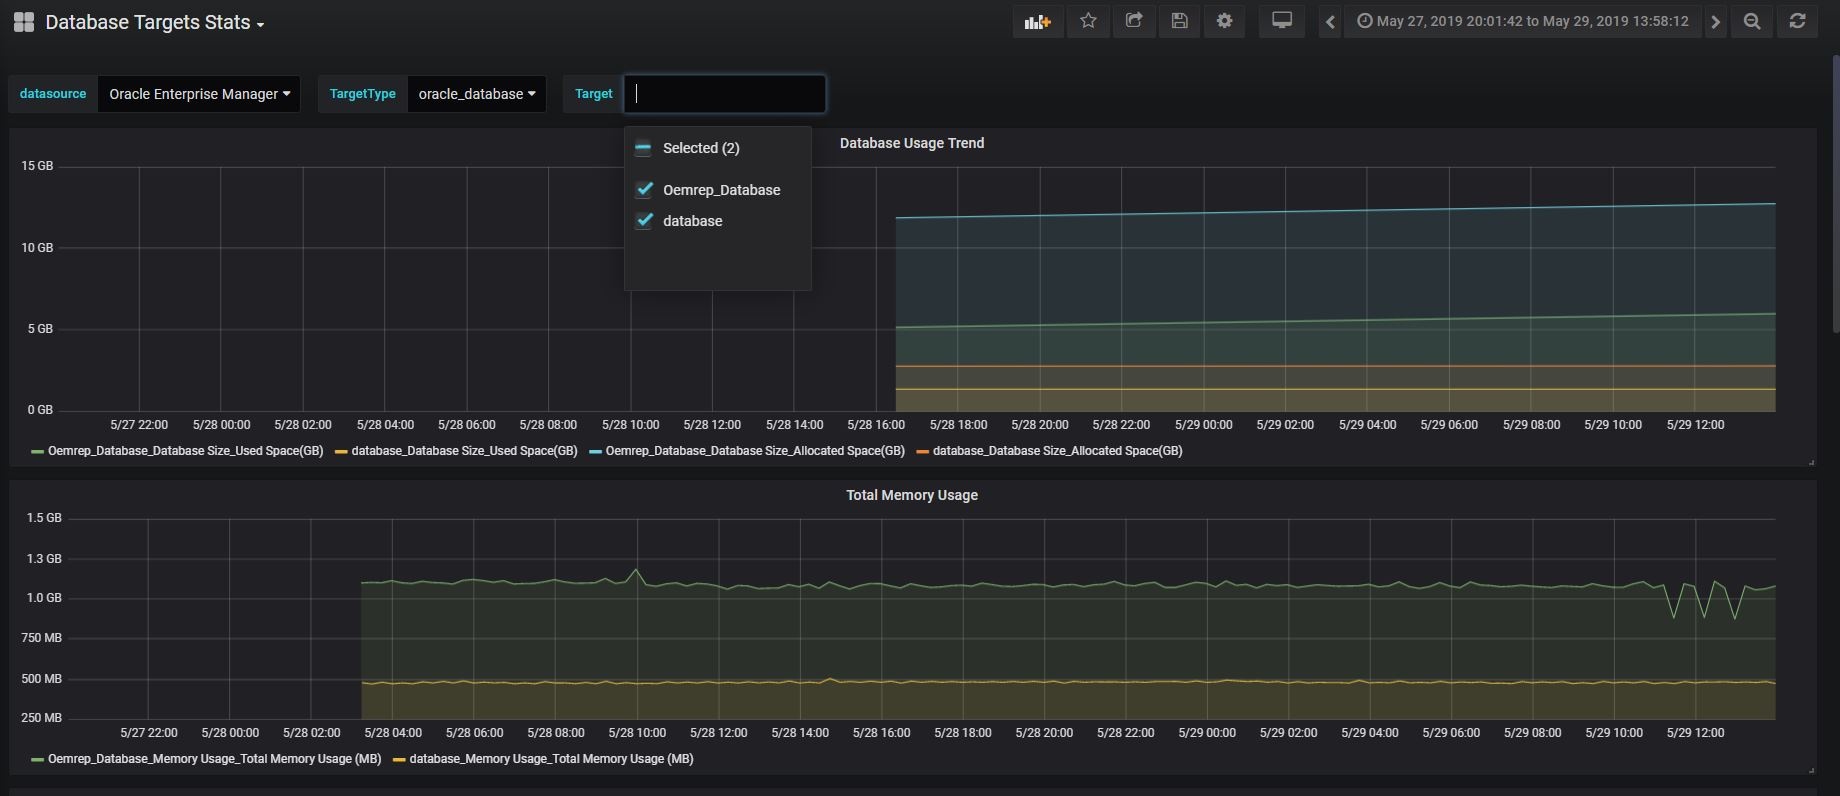Zoom out the time range
The height and width of the screenshot is (796, 1840).
pos(1752,21)
